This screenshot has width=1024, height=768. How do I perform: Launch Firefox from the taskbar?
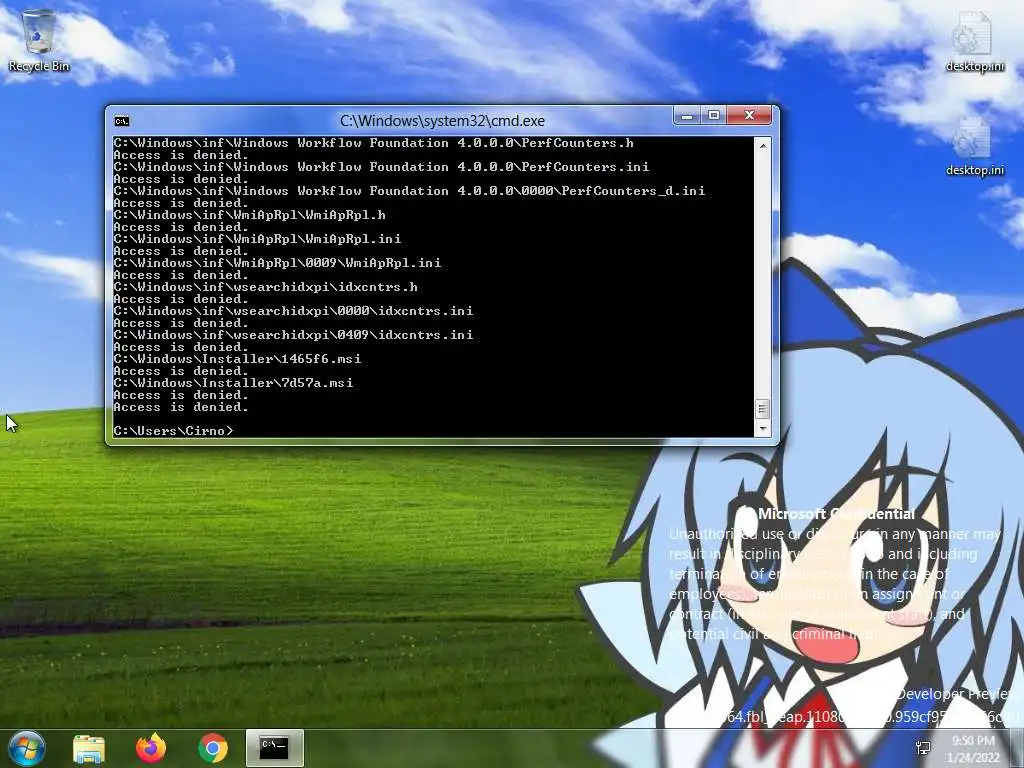151,748
